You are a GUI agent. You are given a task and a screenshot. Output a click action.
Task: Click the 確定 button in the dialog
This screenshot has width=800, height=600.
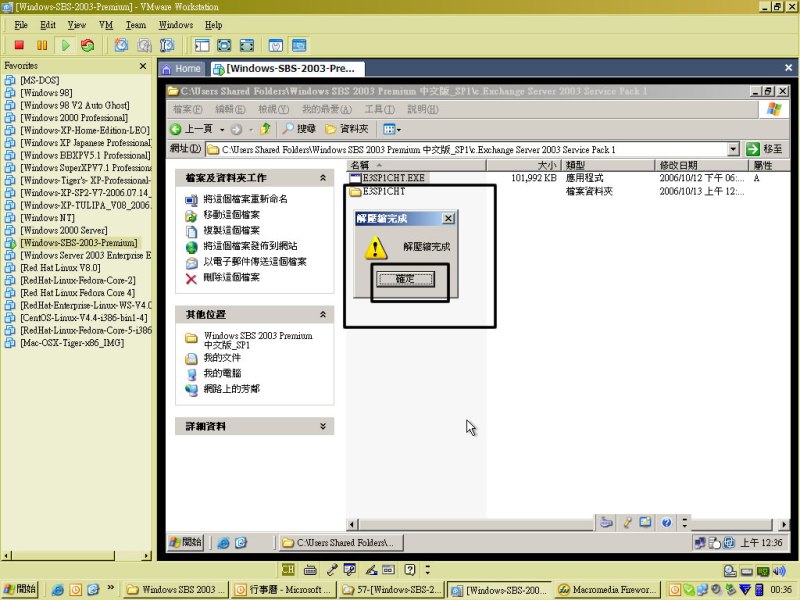coord(406,279)
